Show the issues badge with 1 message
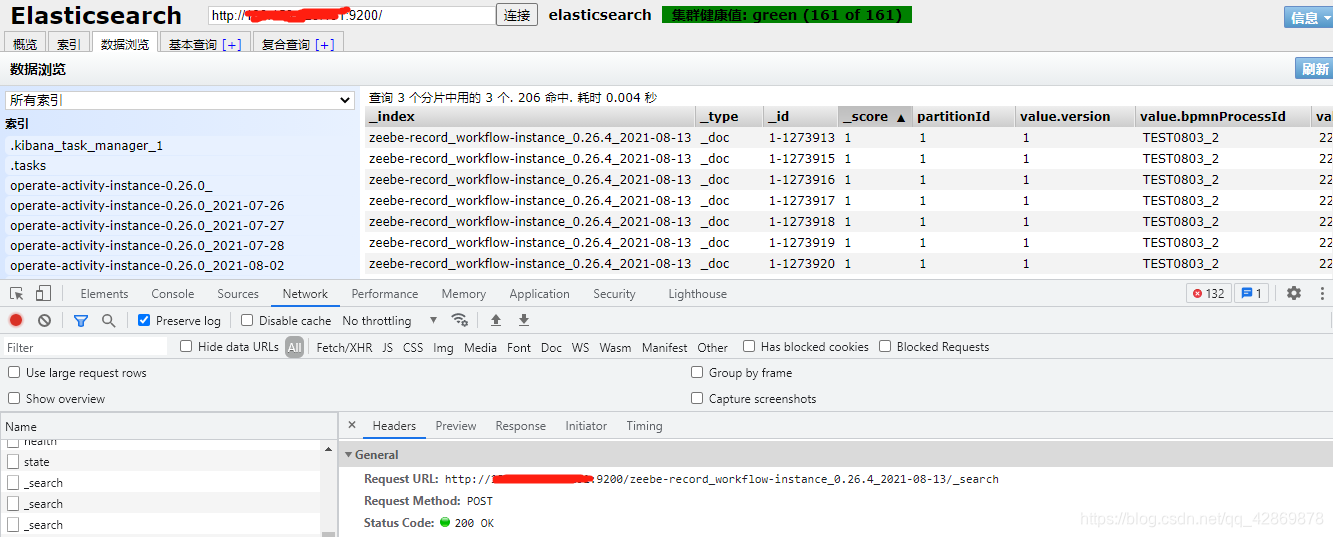 pyautogui.click(x=1251, y=293)
